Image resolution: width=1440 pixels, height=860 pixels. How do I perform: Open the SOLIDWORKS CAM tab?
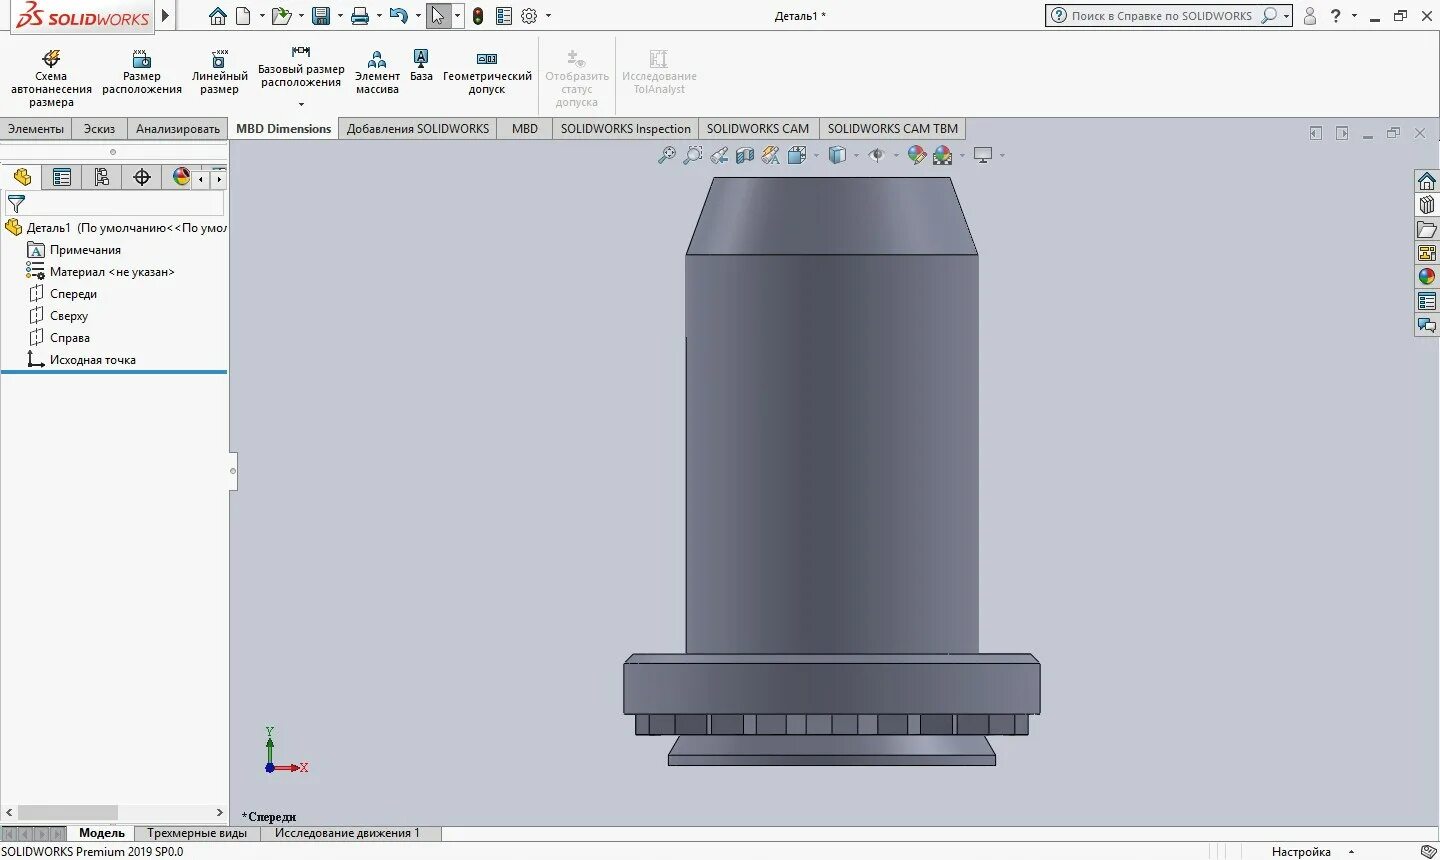pos(758,129)
